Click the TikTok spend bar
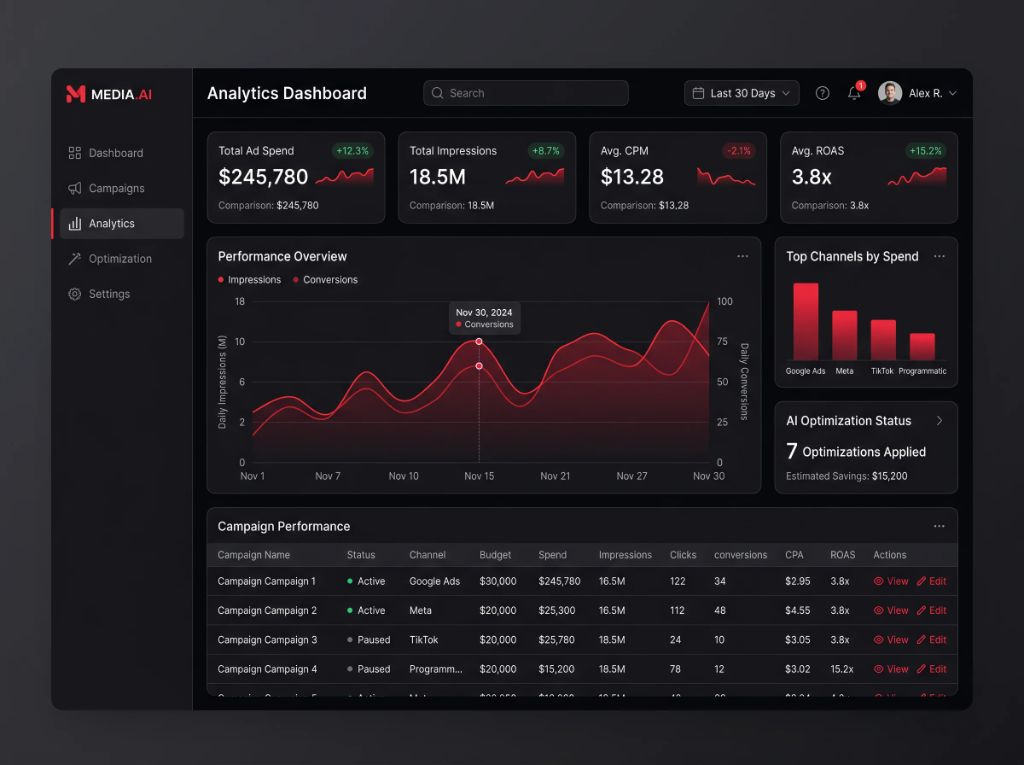 pos(883,340)
